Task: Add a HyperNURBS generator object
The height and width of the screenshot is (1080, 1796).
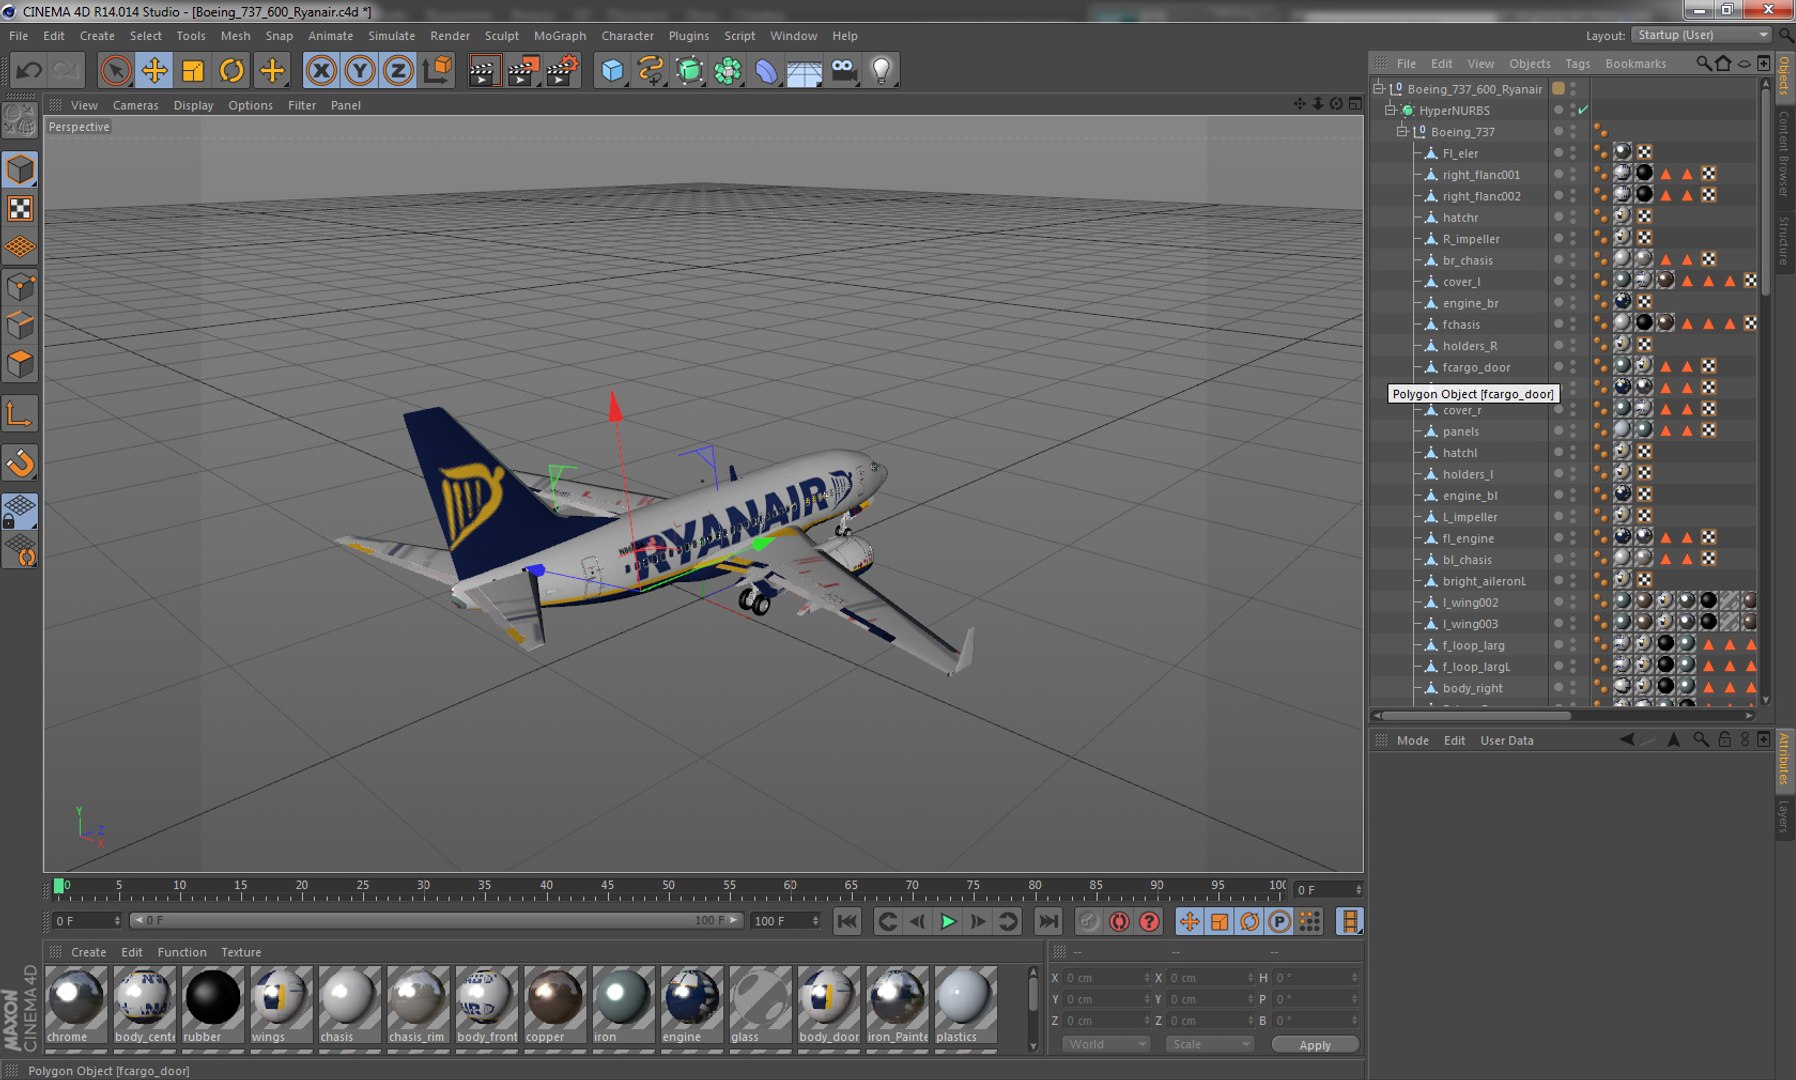Action: point(689,70)
